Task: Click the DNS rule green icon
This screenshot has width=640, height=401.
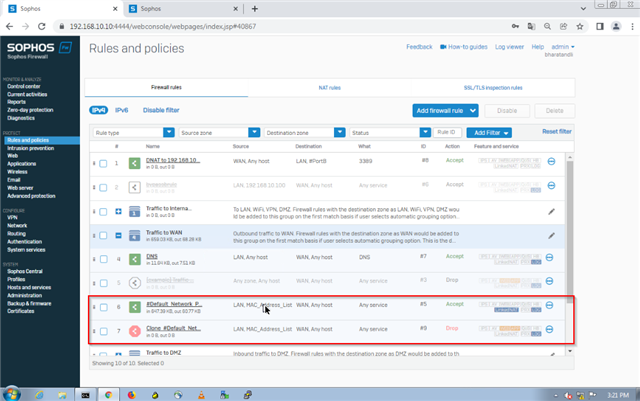Action: [135, 259]
